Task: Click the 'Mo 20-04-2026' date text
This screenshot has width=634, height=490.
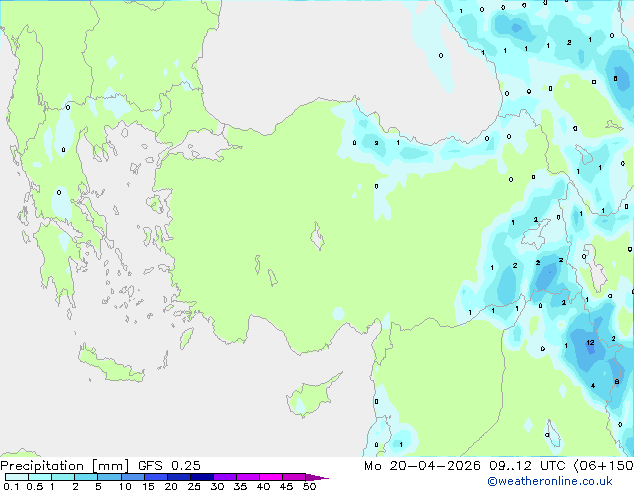Action: click(x=422, y=466)
